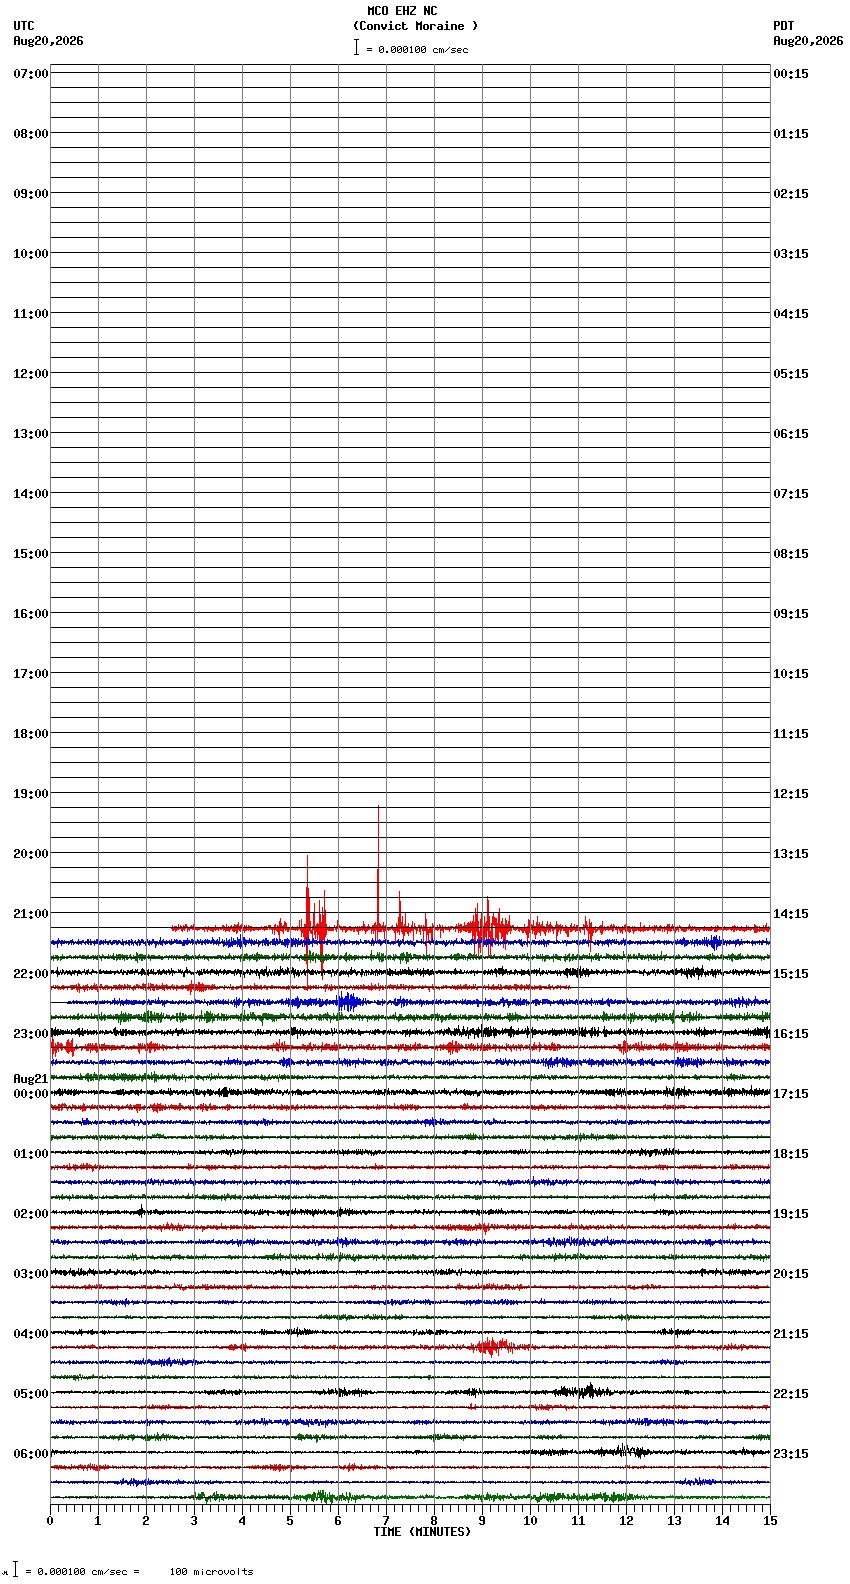Click the '05:00' UTC time label

point(31,1394)
